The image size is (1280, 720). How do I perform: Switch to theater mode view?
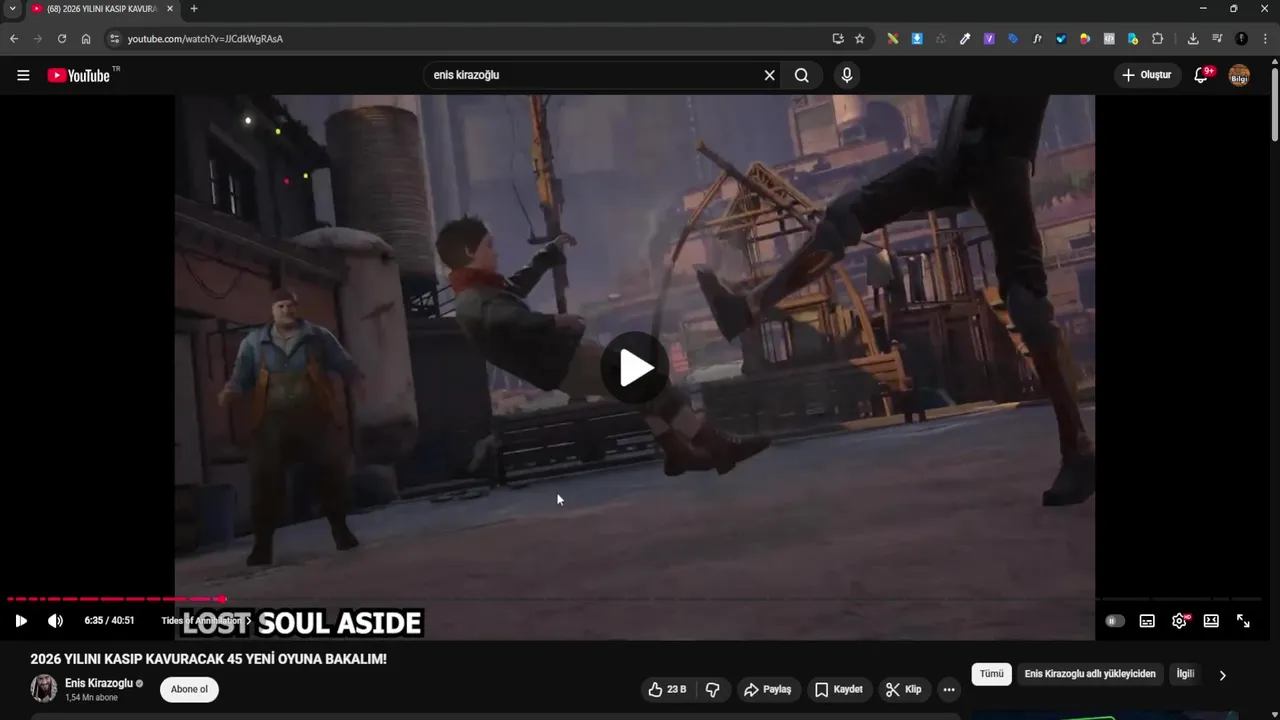[1211, 621]
